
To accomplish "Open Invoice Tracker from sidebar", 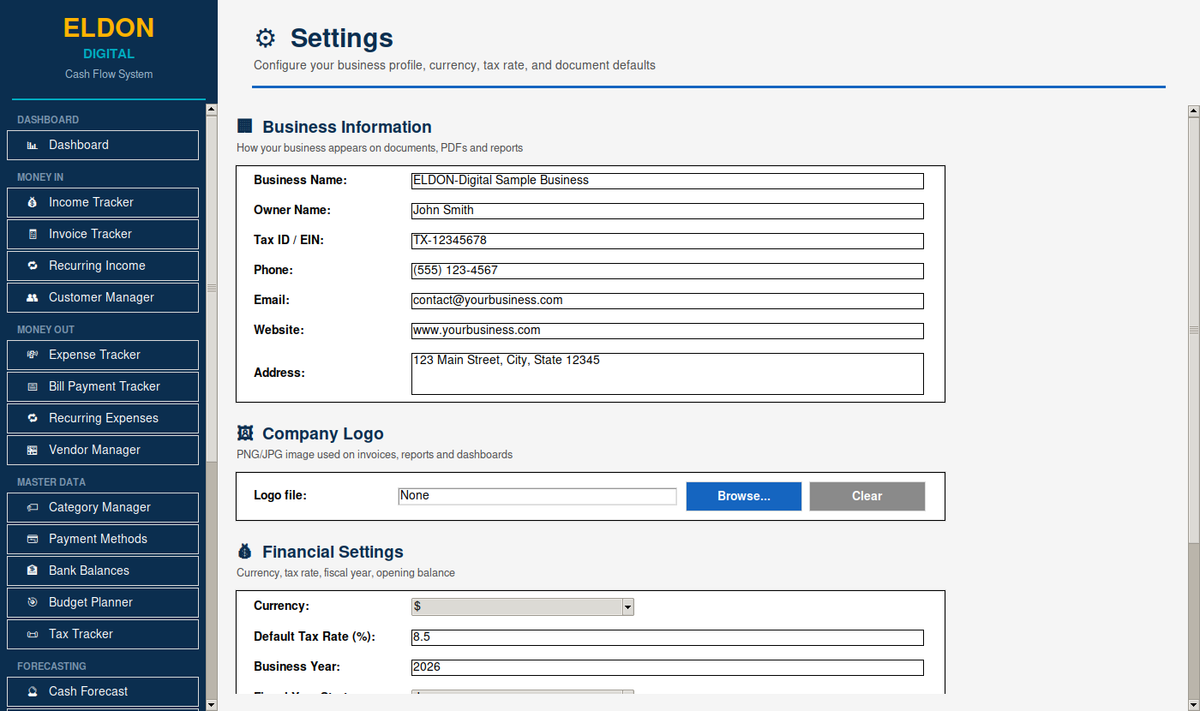I will click(103, 234).
